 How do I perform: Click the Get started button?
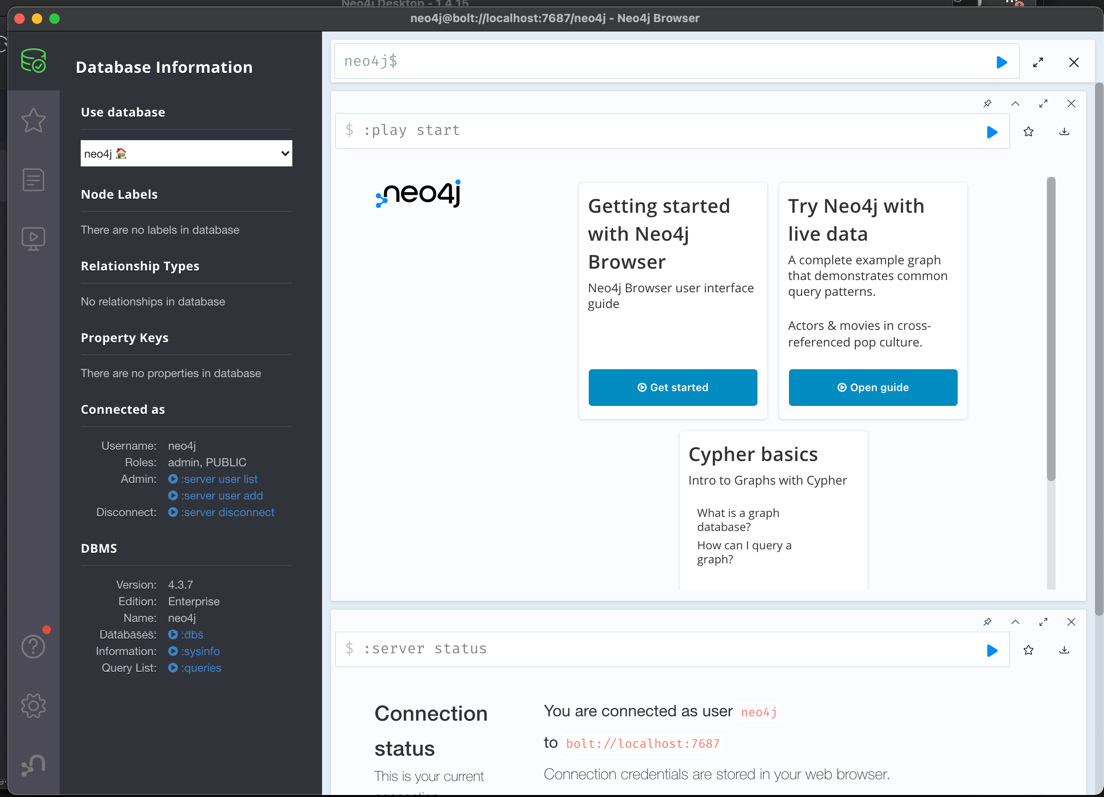pyautogui.click(x=672, y=387)
